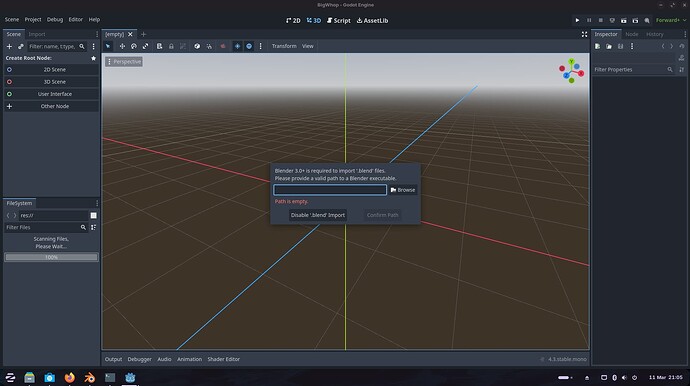690x386 pixels.
Task: Disable '.blend' Import
Action: click(318, 215)
